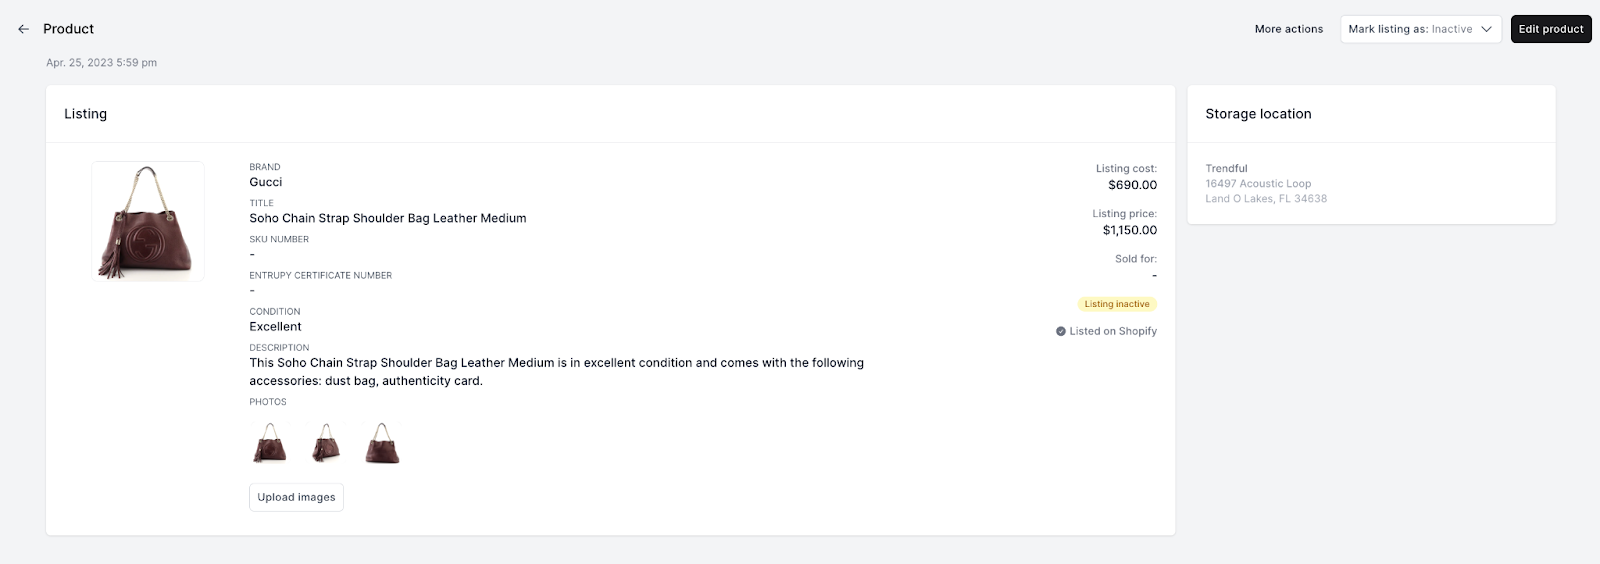Screen dimensions: 1600x564
Task: Select the third photo thumbnail
Action: (382, 443)
